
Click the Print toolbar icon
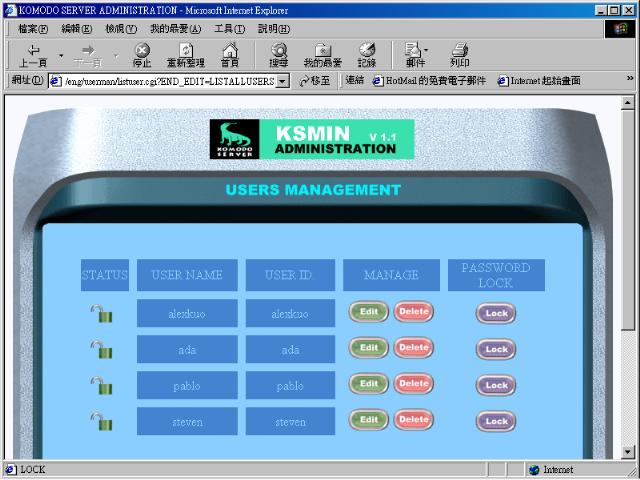[x=459, y=53]
